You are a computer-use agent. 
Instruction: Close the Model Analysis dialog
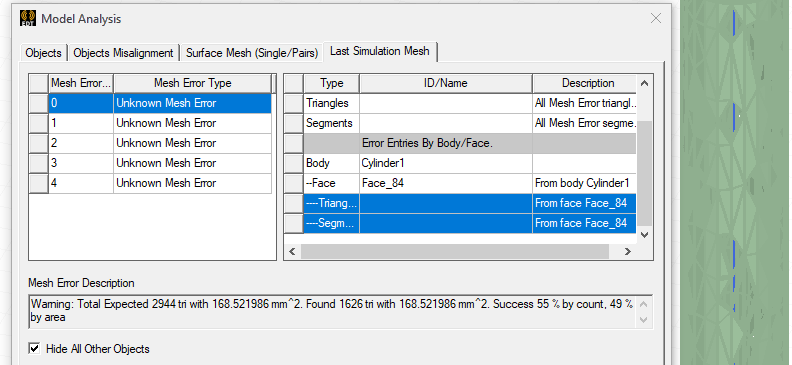(656, 19)
